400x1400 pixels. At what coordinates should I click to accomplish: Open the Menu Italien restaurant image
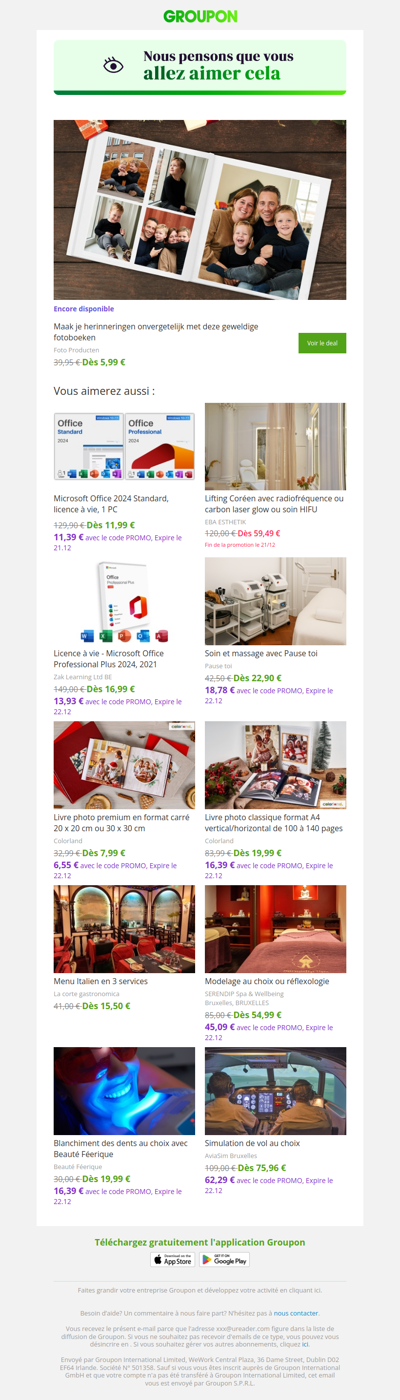124,928
